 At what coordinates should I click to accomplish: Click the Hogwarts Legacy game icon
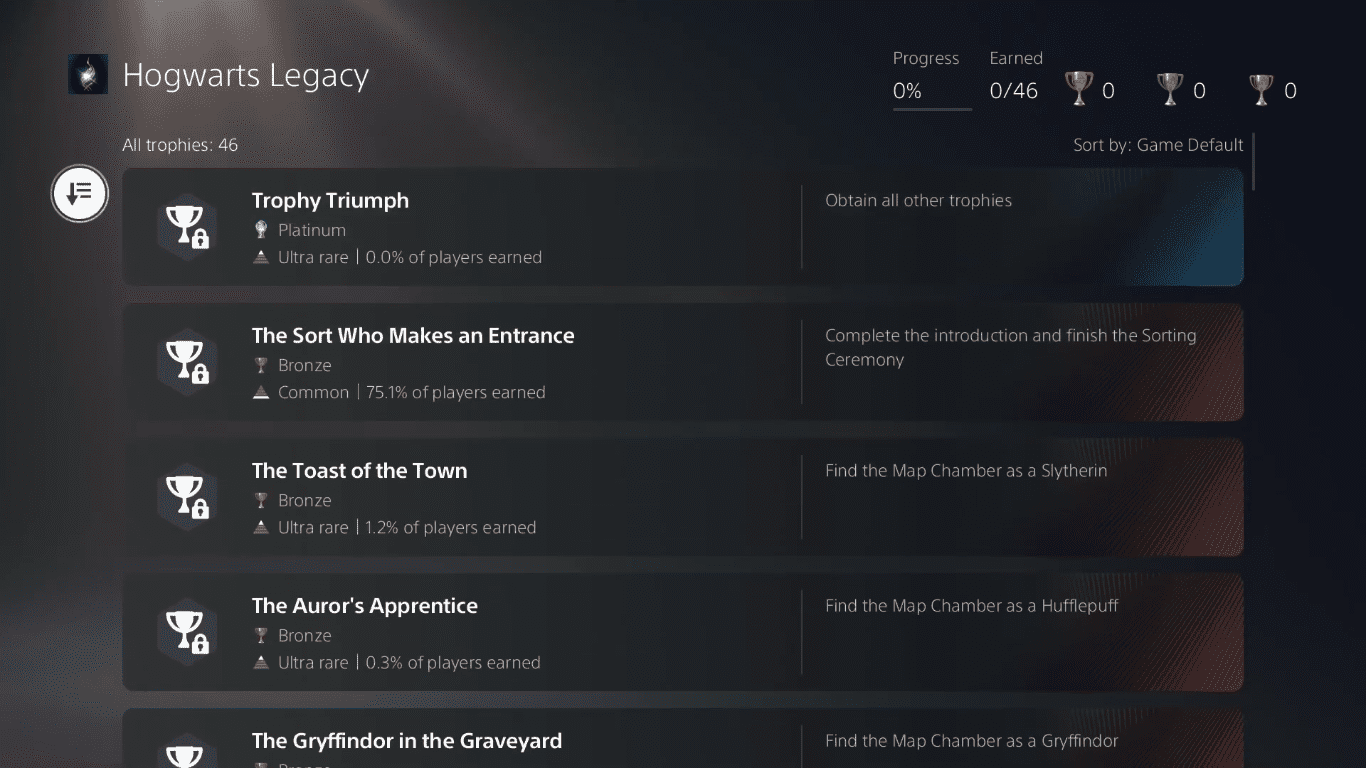coord(88,74)
